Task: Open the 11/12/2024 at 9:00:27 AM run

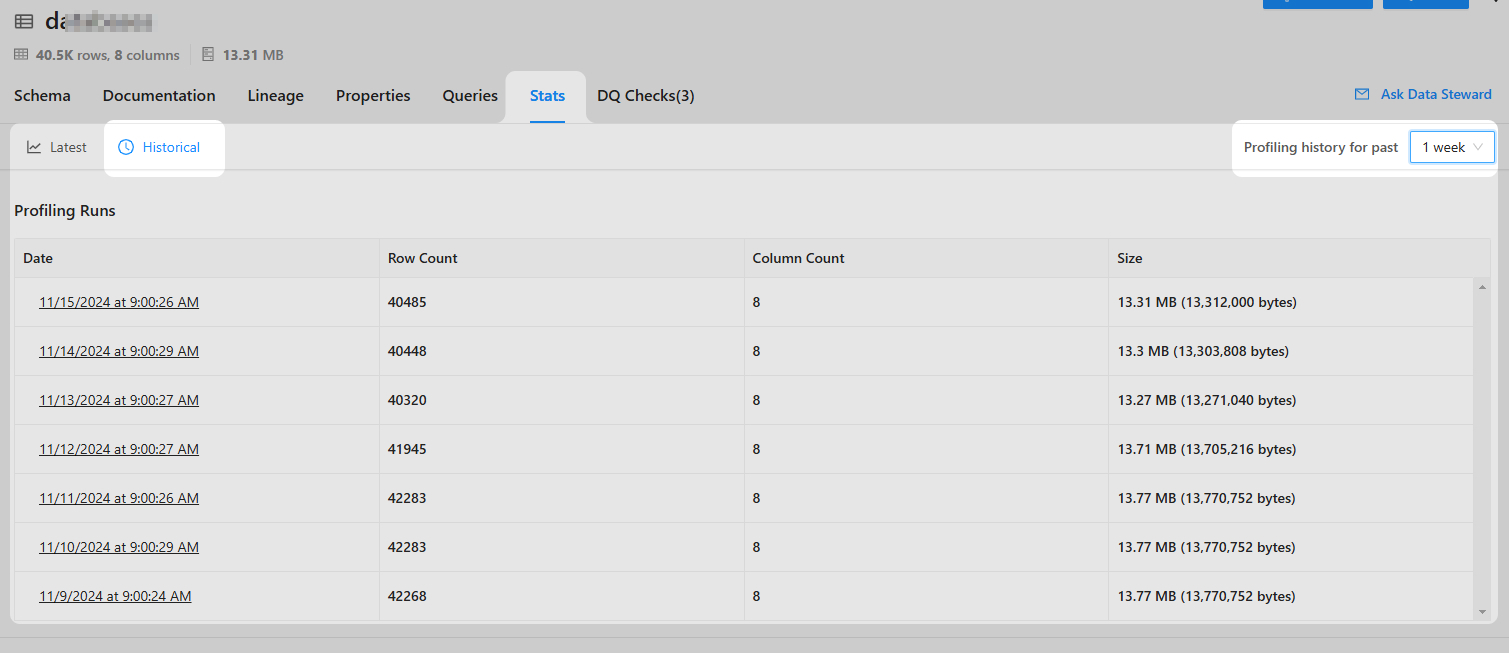Action: [x=119, y=449]
